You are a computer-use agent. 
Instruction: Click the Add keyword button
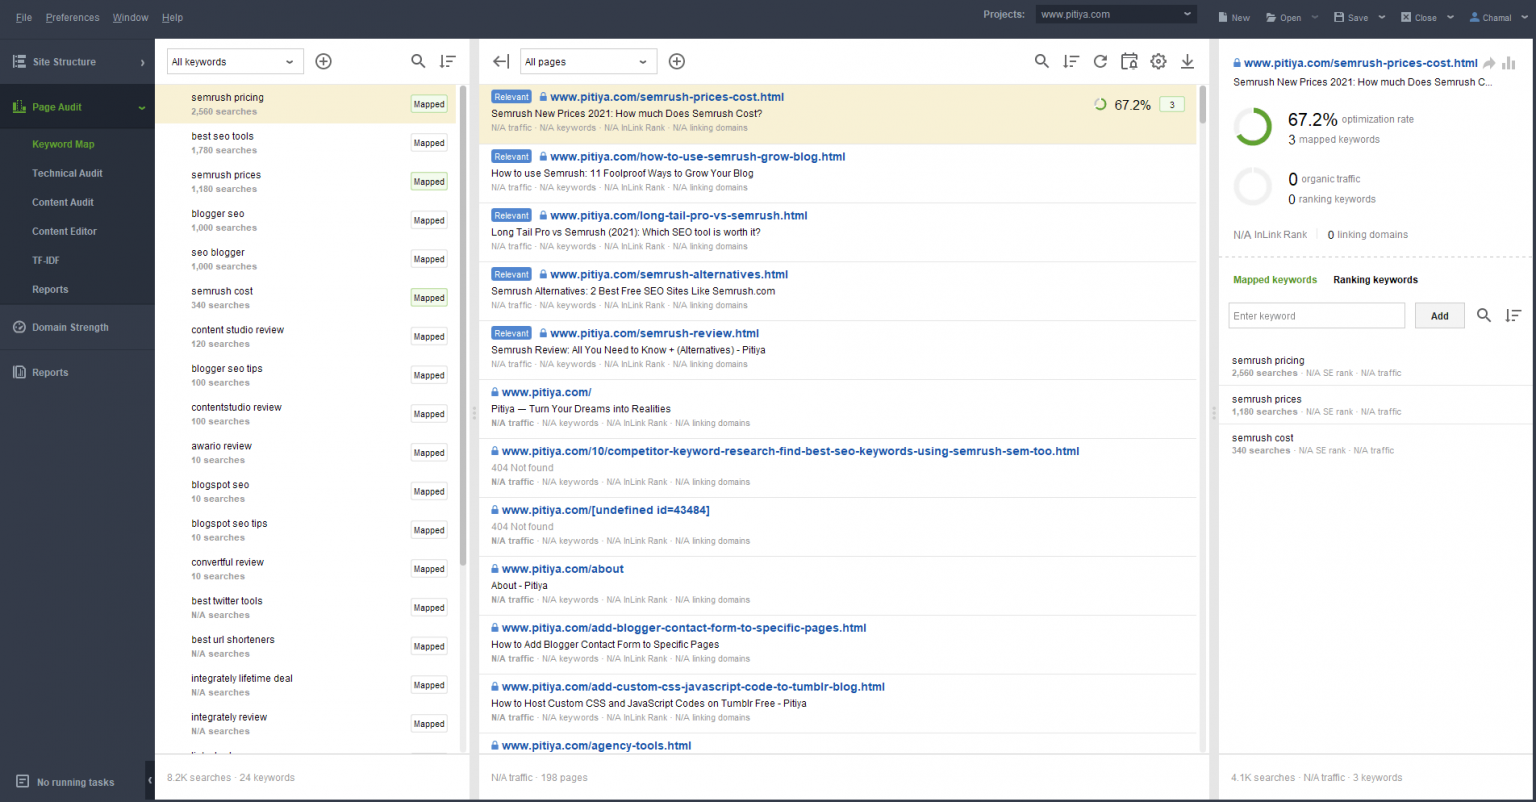click(1439, 315)
